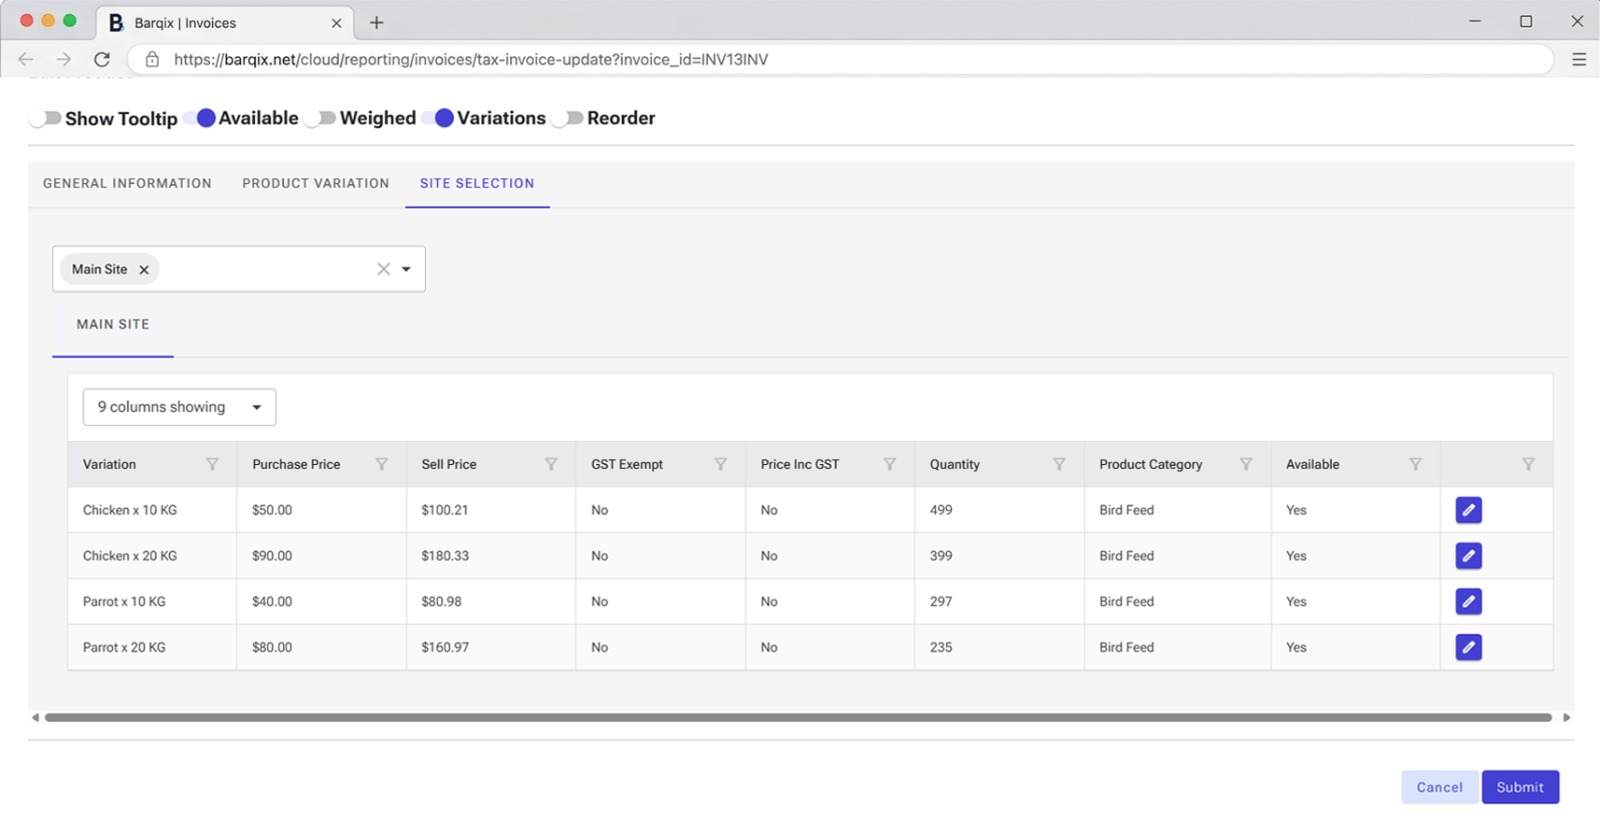Enable the Weighed switch
The image size is (1600, 832).
[x=321, y=118]
